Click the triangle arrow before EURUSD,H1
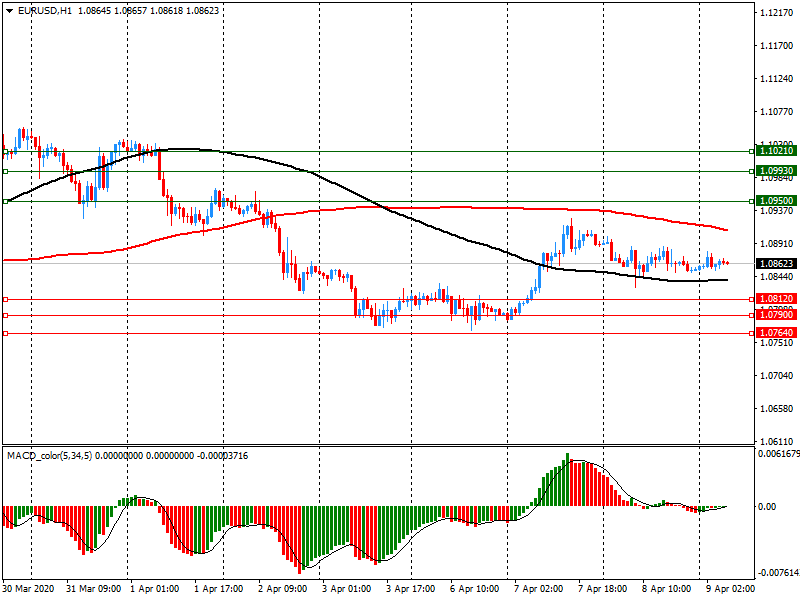The width and height of the screenshot is (800, 600). [x=9, y=10]
